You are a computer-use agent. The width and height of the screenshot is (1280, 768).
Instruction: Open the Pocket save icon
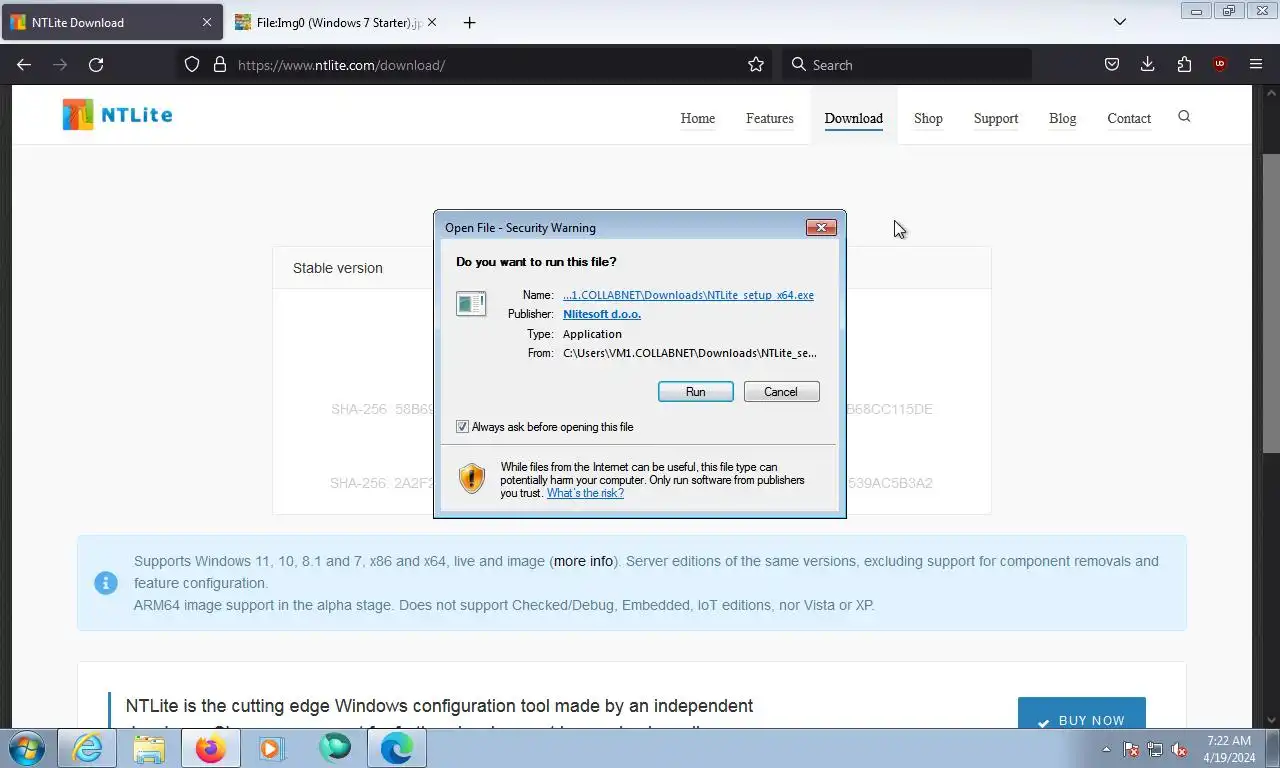coord(1111,64)
